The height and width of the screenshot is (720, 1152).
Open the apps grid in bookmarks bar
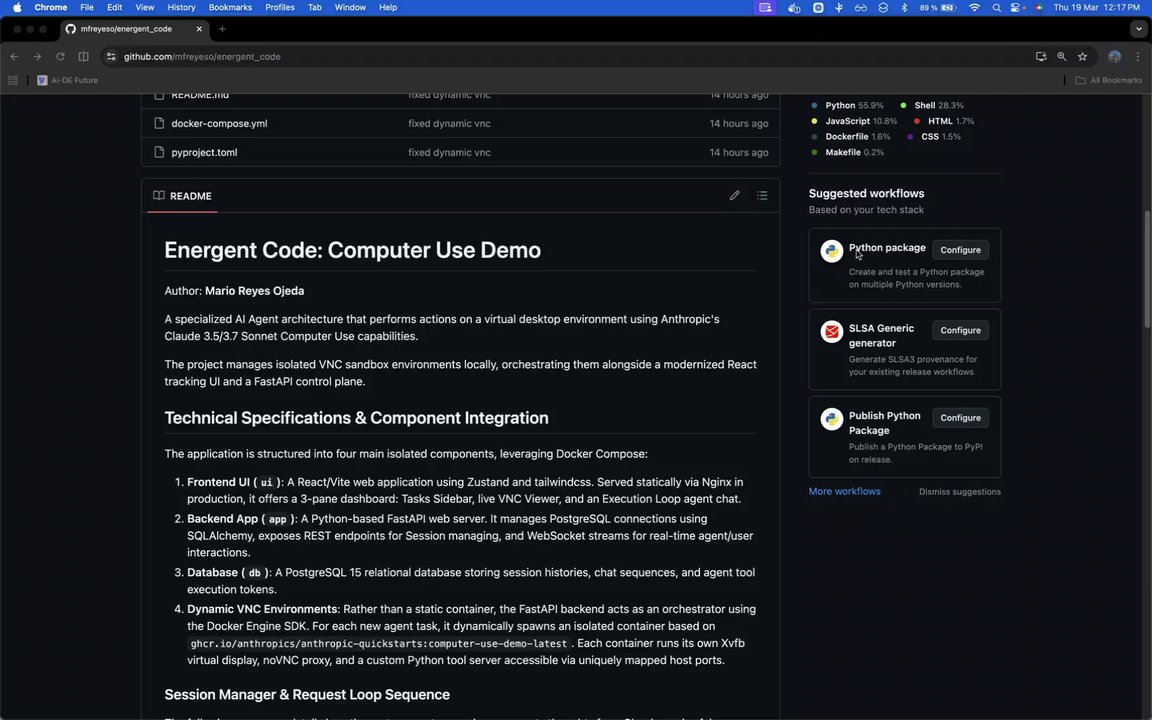click(x=12, y=80)
